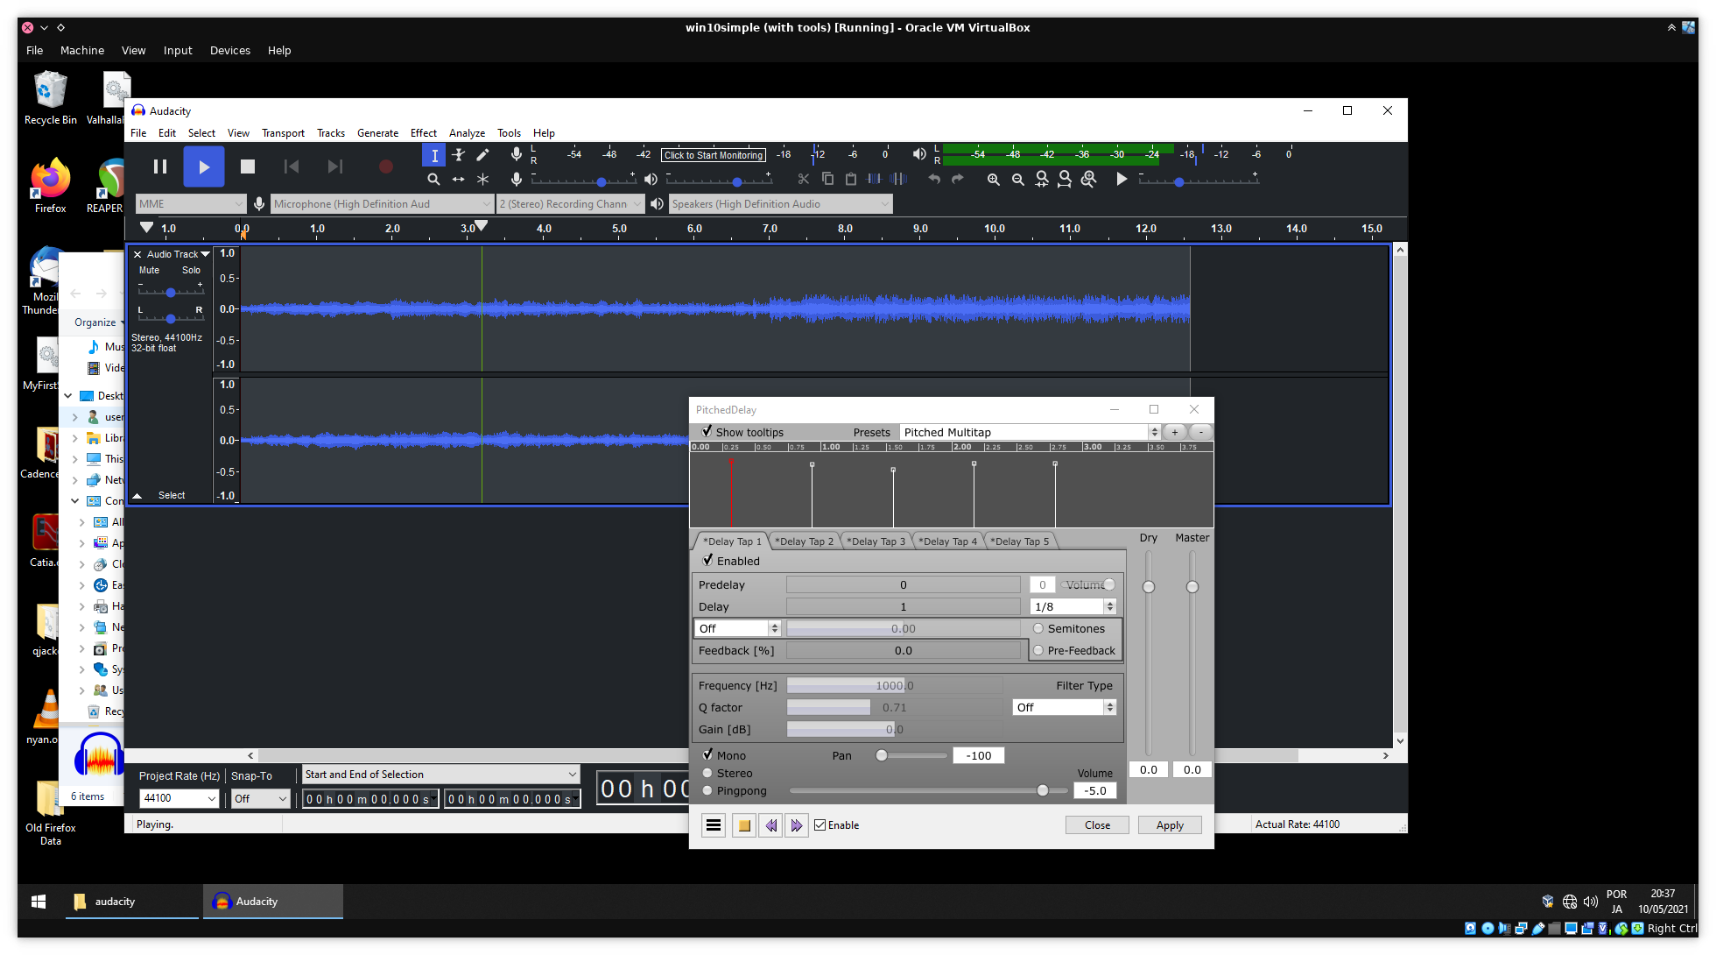Click the Cut scissors icon

click(803, 179)
